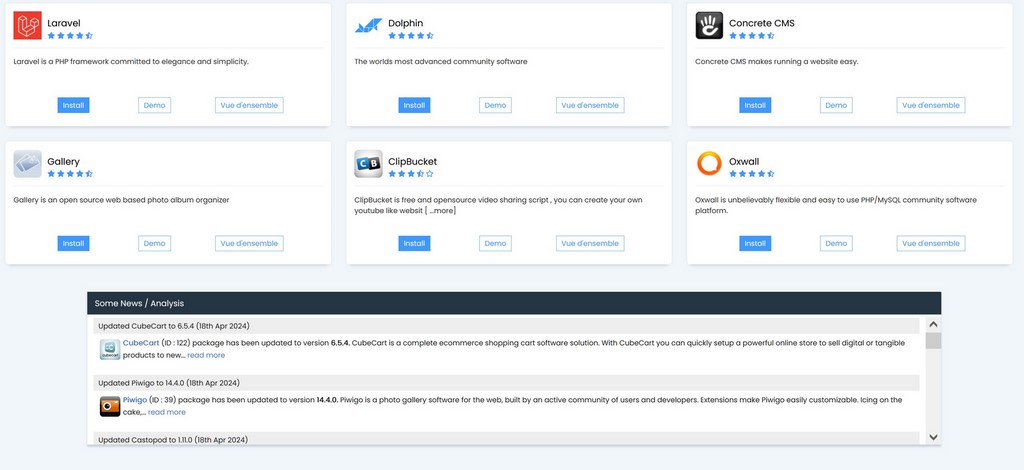Click the CubeCart icon in news
Screen dimensions: 1024x470
pyautogui.click(x=109, y=349)
